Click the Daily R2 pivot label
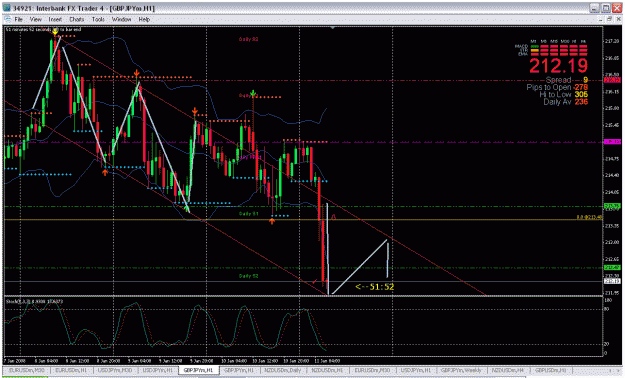Screen dimensions: 625x378 [248, 39]
